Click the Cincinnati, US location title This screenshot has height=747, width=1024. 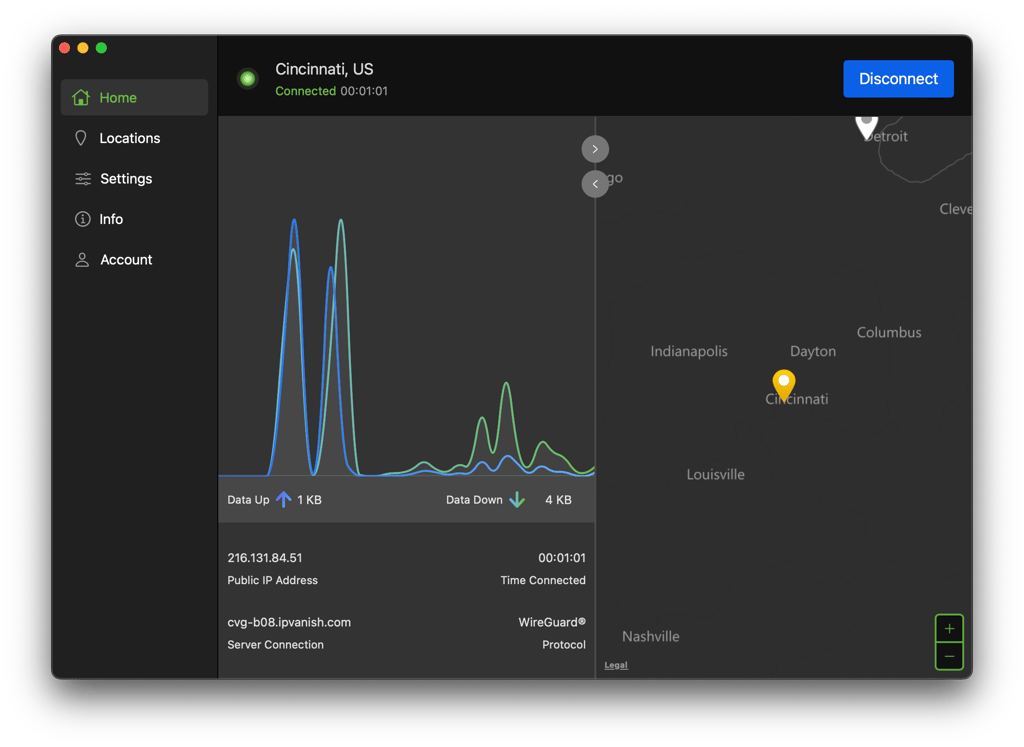(x=324, y=69)
